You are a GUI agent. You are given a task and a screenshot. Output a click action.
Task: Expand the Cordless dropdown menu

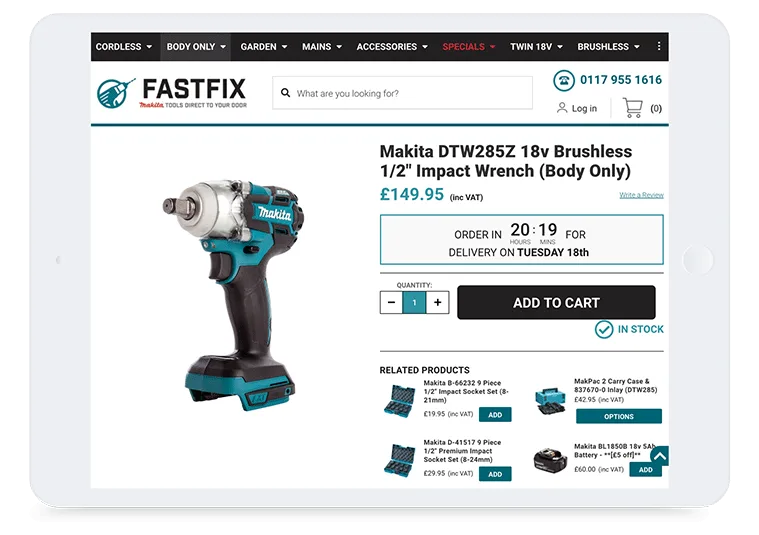pyautogui.click(x=124, y=47)
